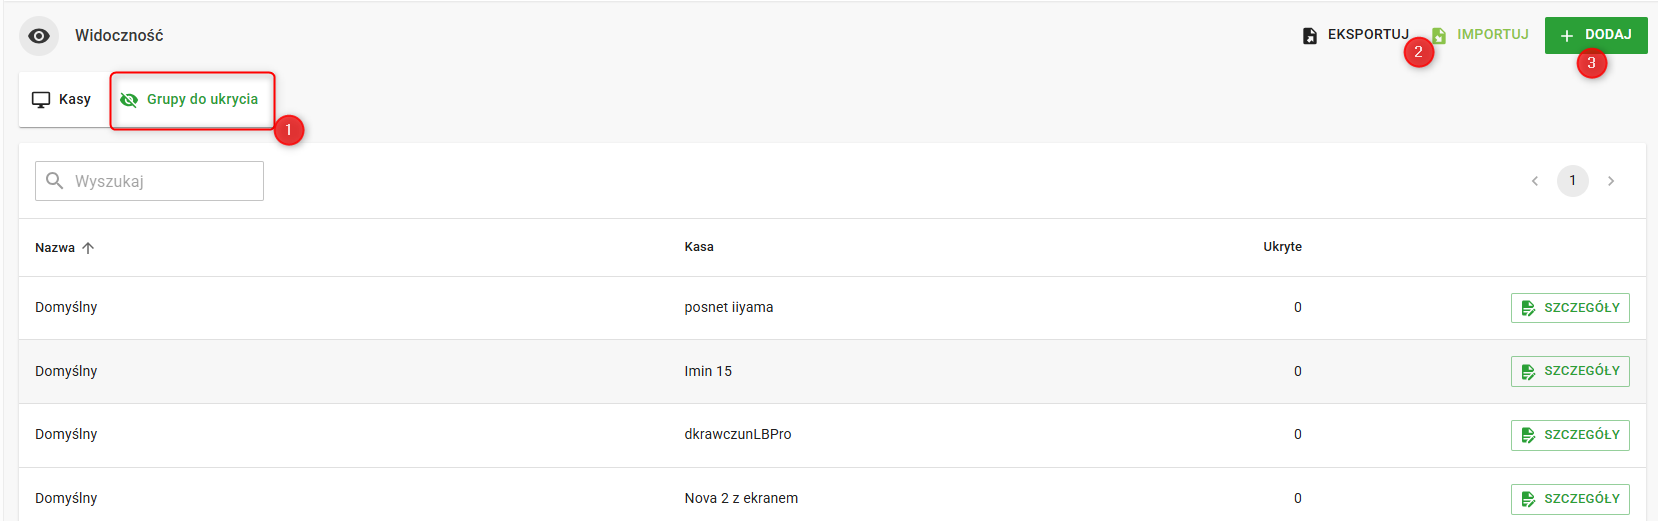Click the Ukryte column header
The image size is (1658, 521).
point(1282,247)
